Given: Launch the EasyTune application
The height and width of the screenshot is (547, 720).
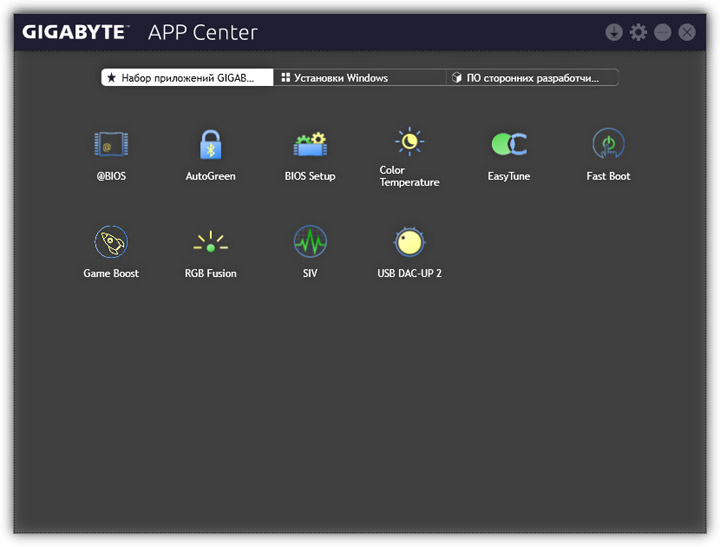Looking at the screenshot, I should tap(509, 145).
